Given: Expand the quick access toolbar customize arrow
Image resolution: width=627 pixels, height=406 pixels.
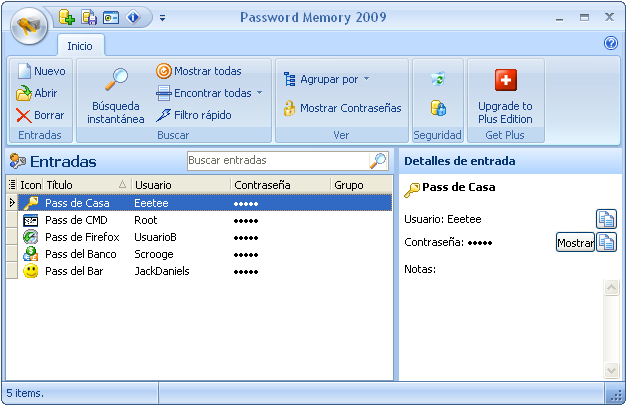Looking at the screenshot, I should (162, 17).
